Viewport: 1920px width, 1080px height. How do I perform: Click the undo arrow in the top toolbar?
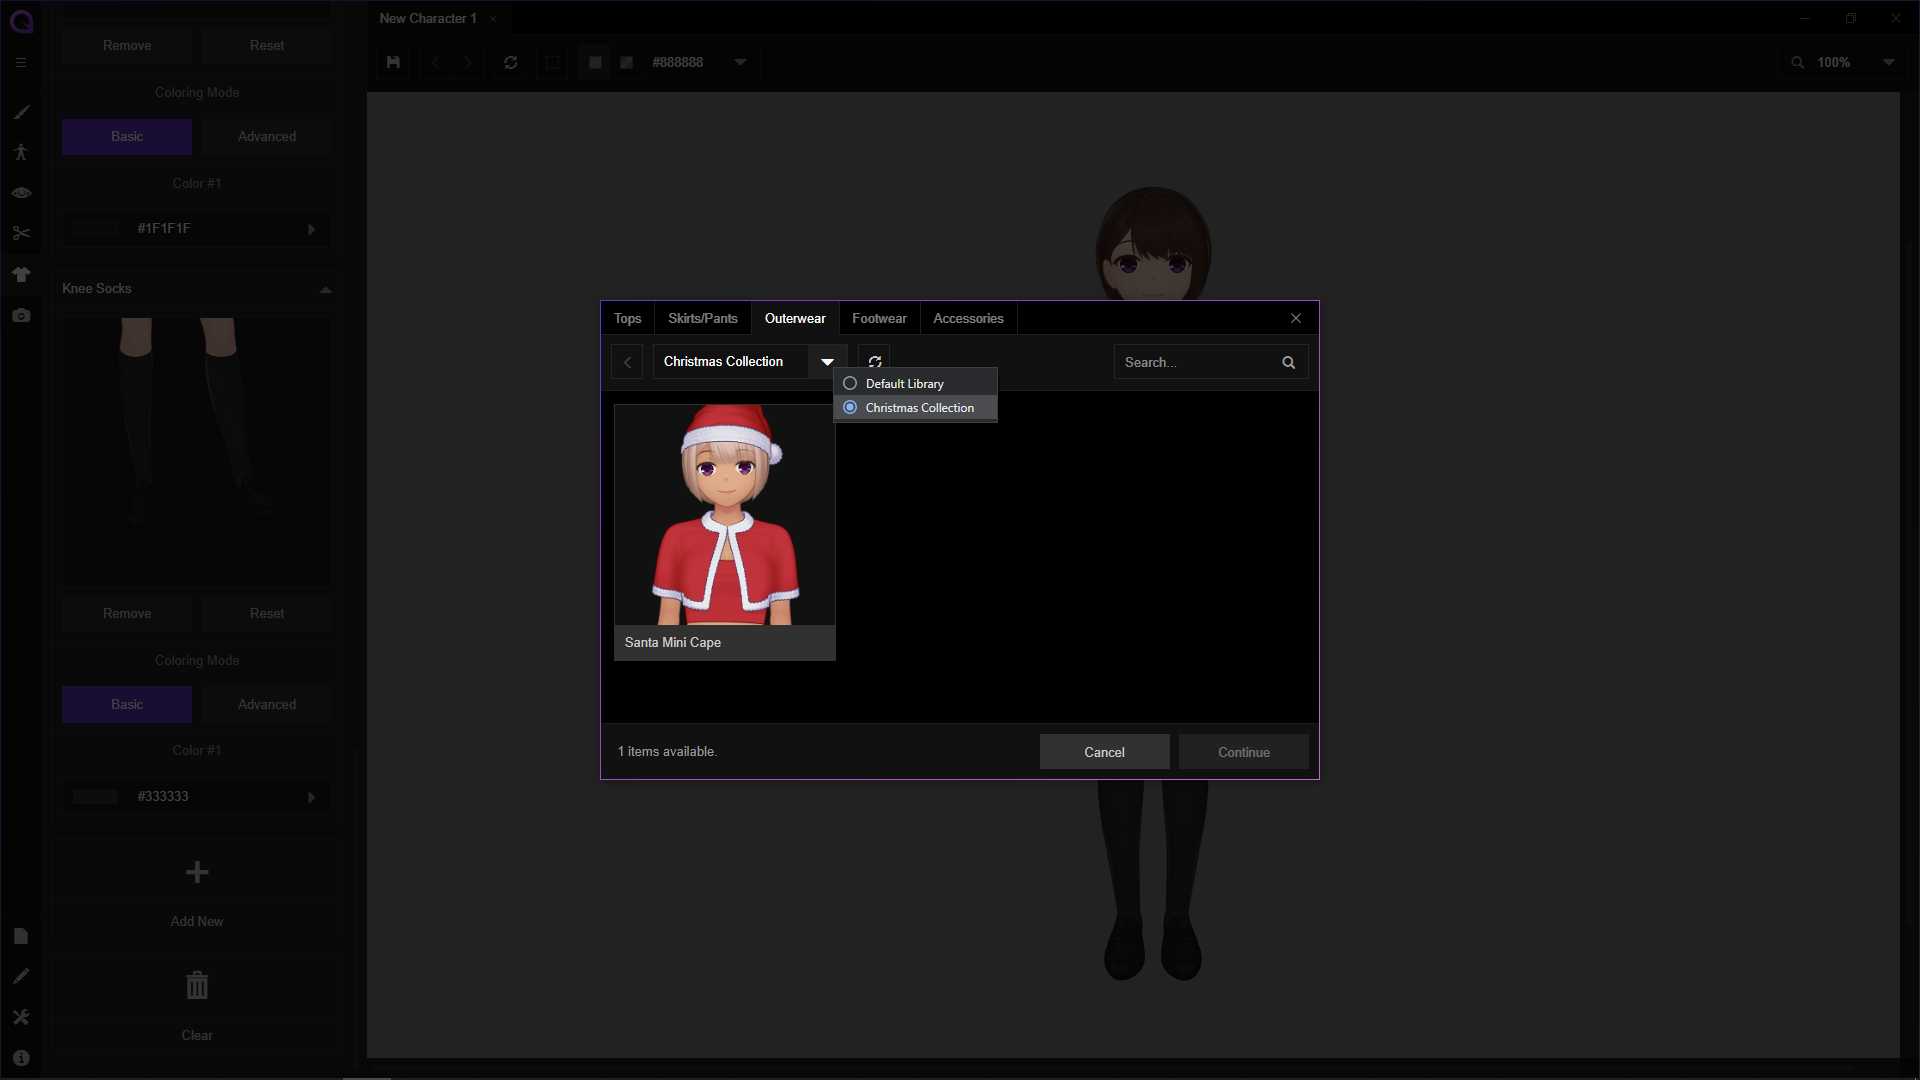click(x=436, y=62)
